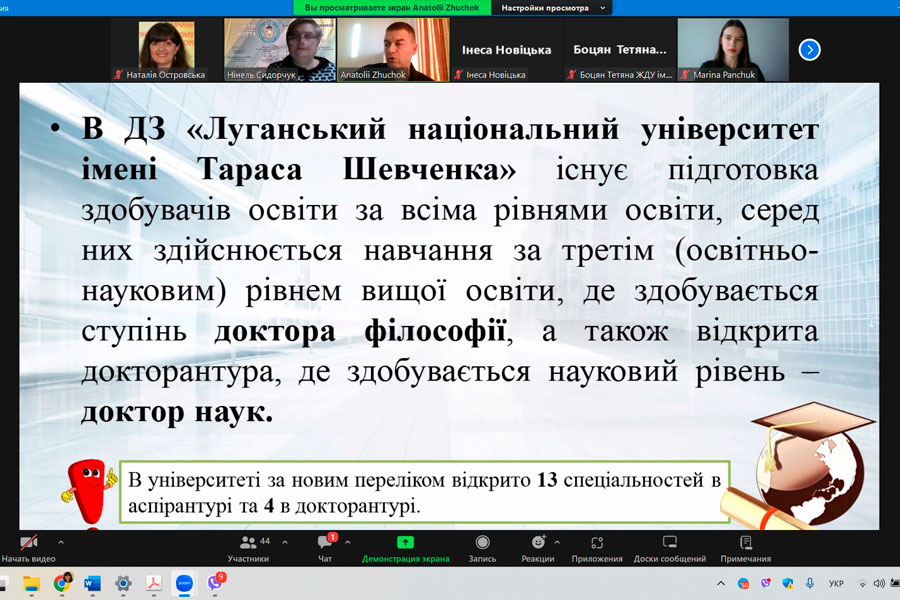Click the green Share Screen button
The width and height of the screenshot is (900, 600).
coord(405,546)
